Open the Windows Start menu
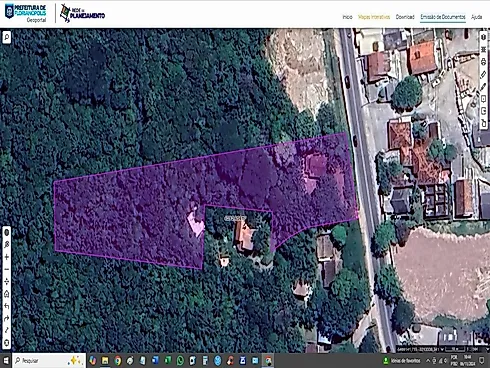Image resolution: width=490 pixels, height=368 pixels. pyautogui.click(x=6, y=361)
